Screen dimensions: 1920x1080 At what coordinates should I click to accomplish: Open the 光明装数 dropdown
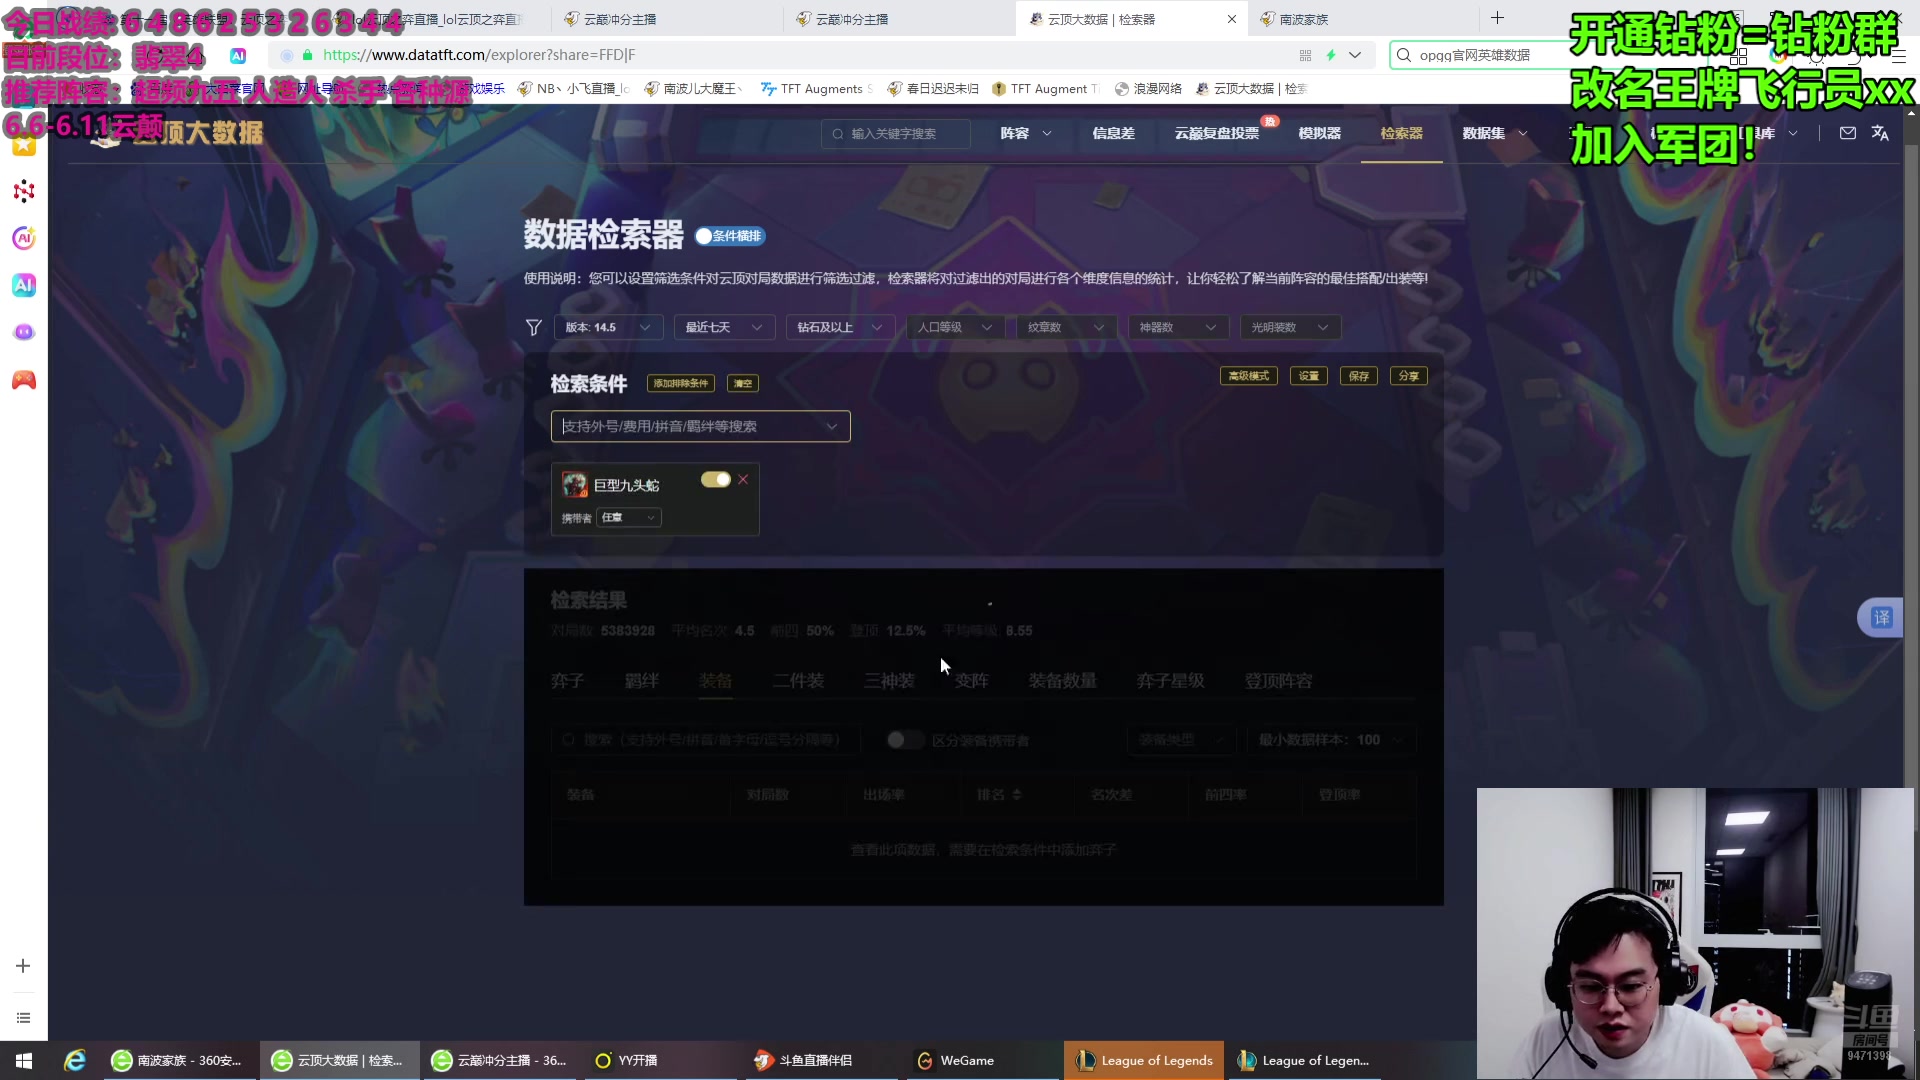tap(1290, 328)
